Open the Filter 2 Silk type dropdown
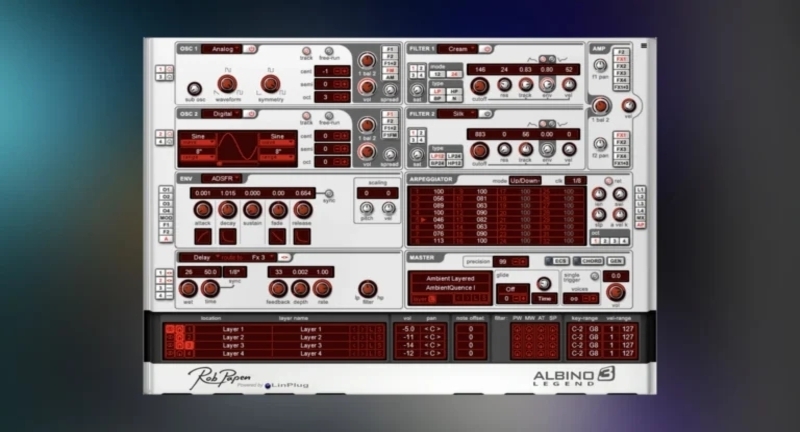The height and width of the screenshot is (432, 800). pos(458,114)
